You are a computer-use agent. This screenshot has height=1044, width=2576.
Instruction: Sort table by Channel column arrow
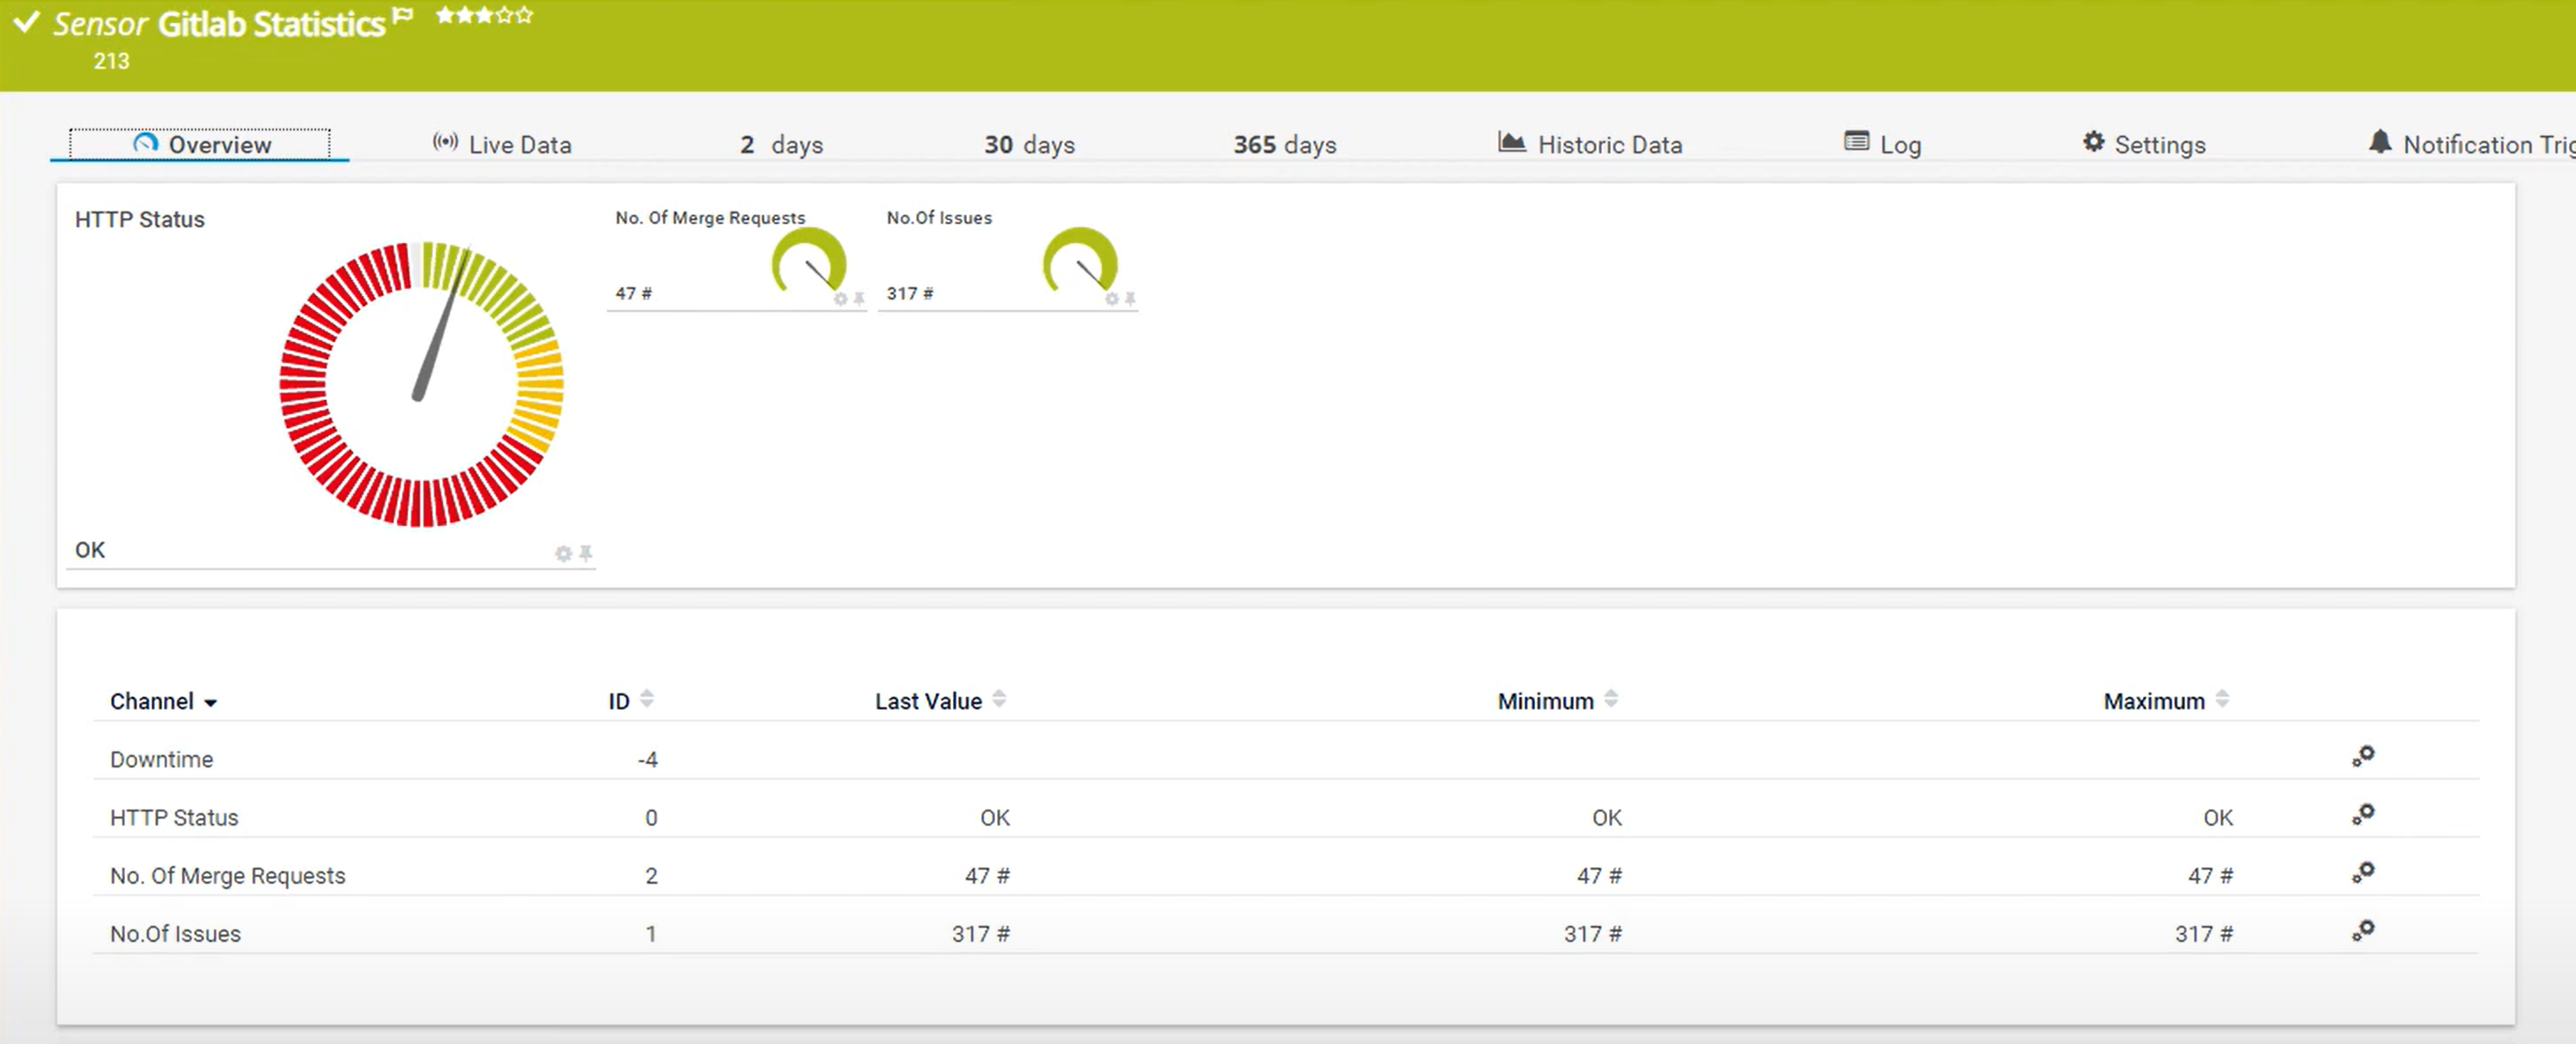tap(210, 703)
